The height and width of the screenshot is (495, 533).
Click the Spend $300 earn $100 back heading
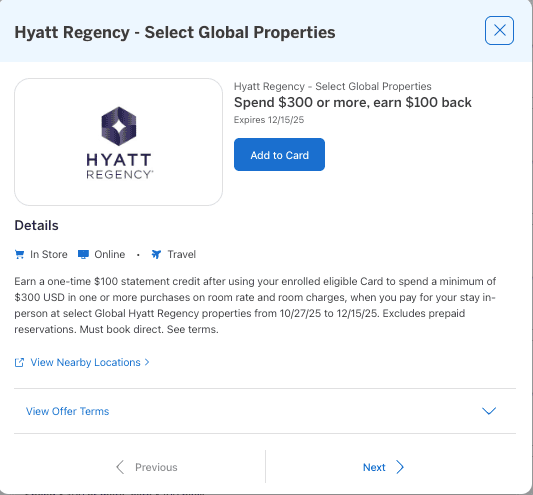point(353,102)
